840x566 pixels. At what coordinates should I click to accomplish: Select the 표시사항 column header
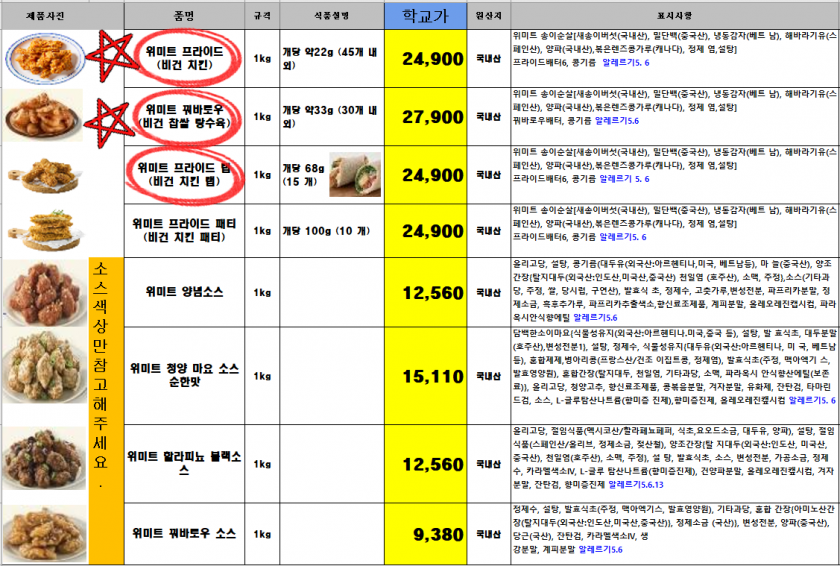point(674,16)
